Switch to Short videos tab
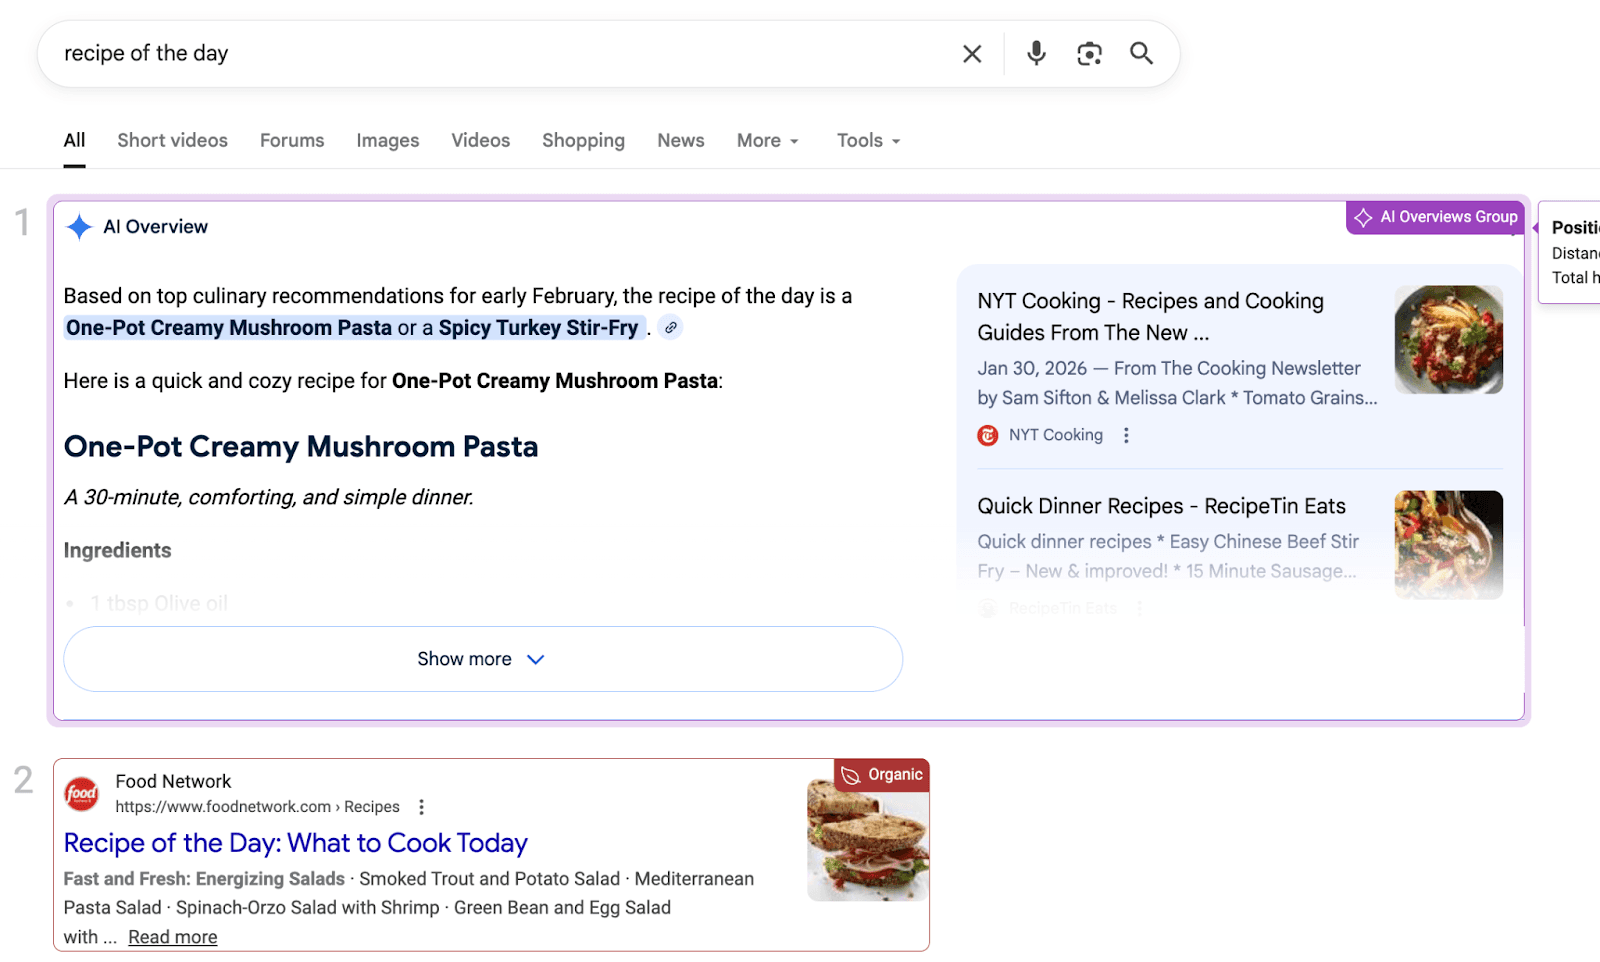 point(173,141)
